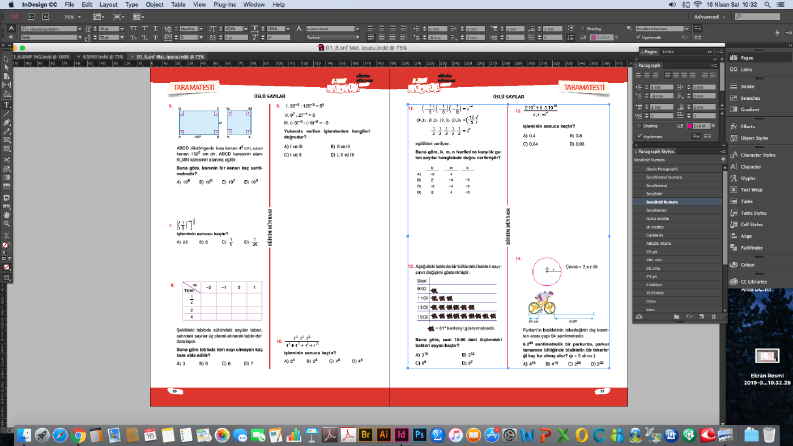Open the File menu
793x446 pixels.
(69, 5)
